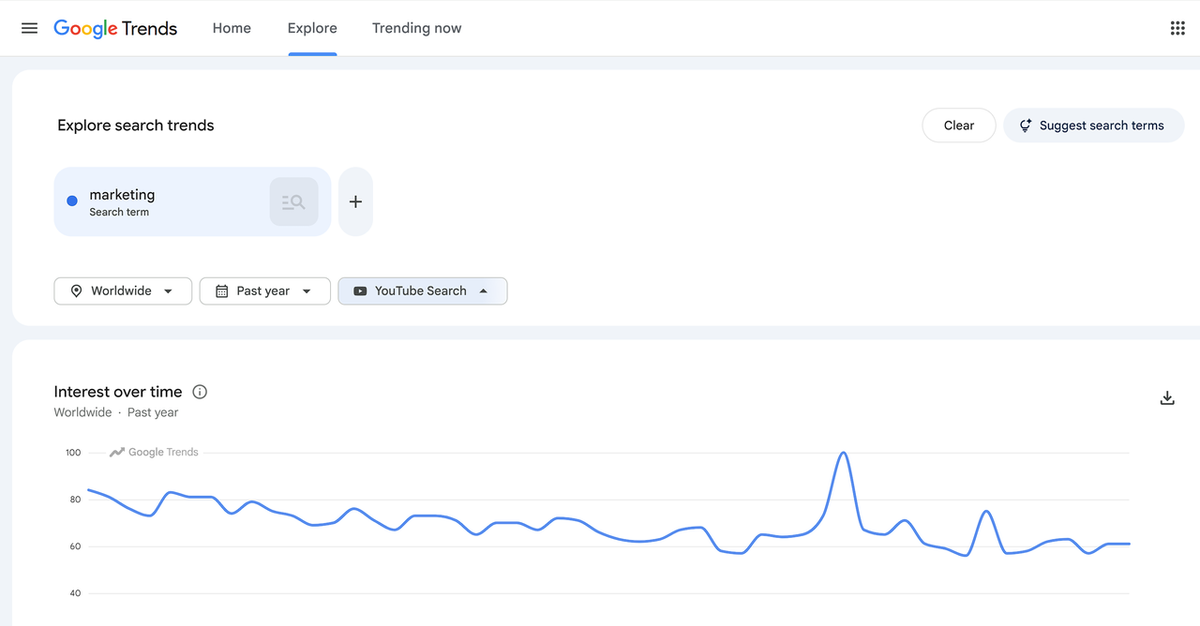Screen dimensions: 1200x626
Task: Switch to Trending now tab
Action: click(417, 28)
